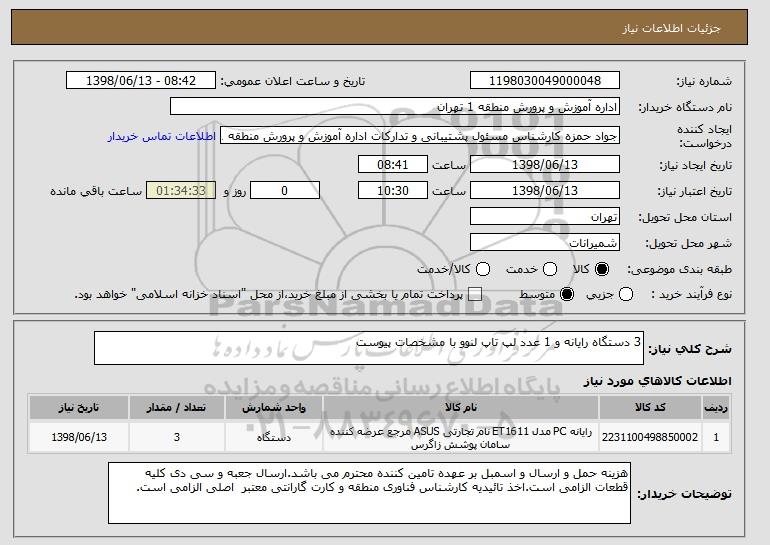
Task: Click the شماره نیاز field 1198030049000048
Action: click(545, 81)
